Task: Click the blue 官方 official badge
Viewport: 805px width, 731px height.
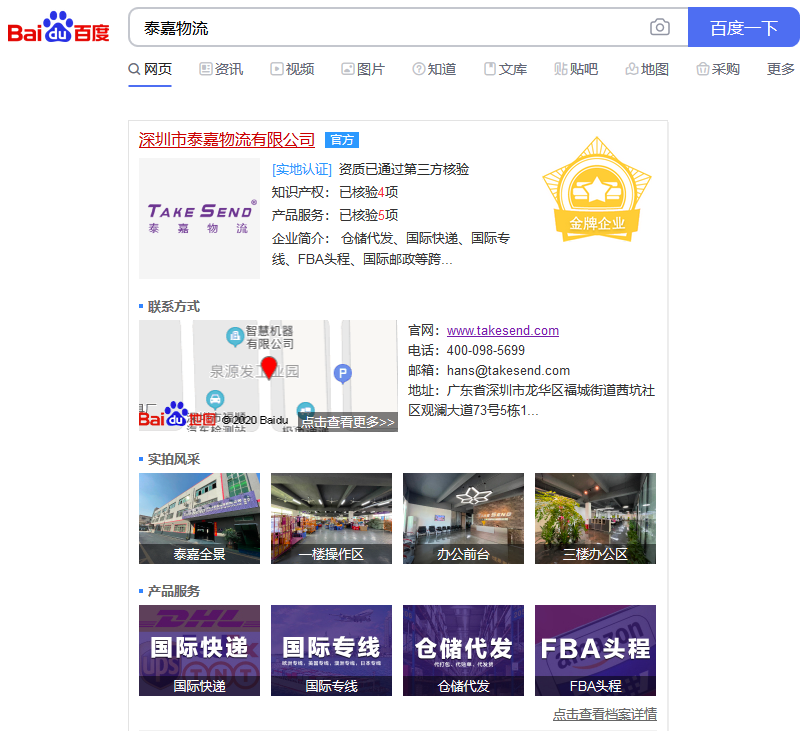Action: [341, 140]
